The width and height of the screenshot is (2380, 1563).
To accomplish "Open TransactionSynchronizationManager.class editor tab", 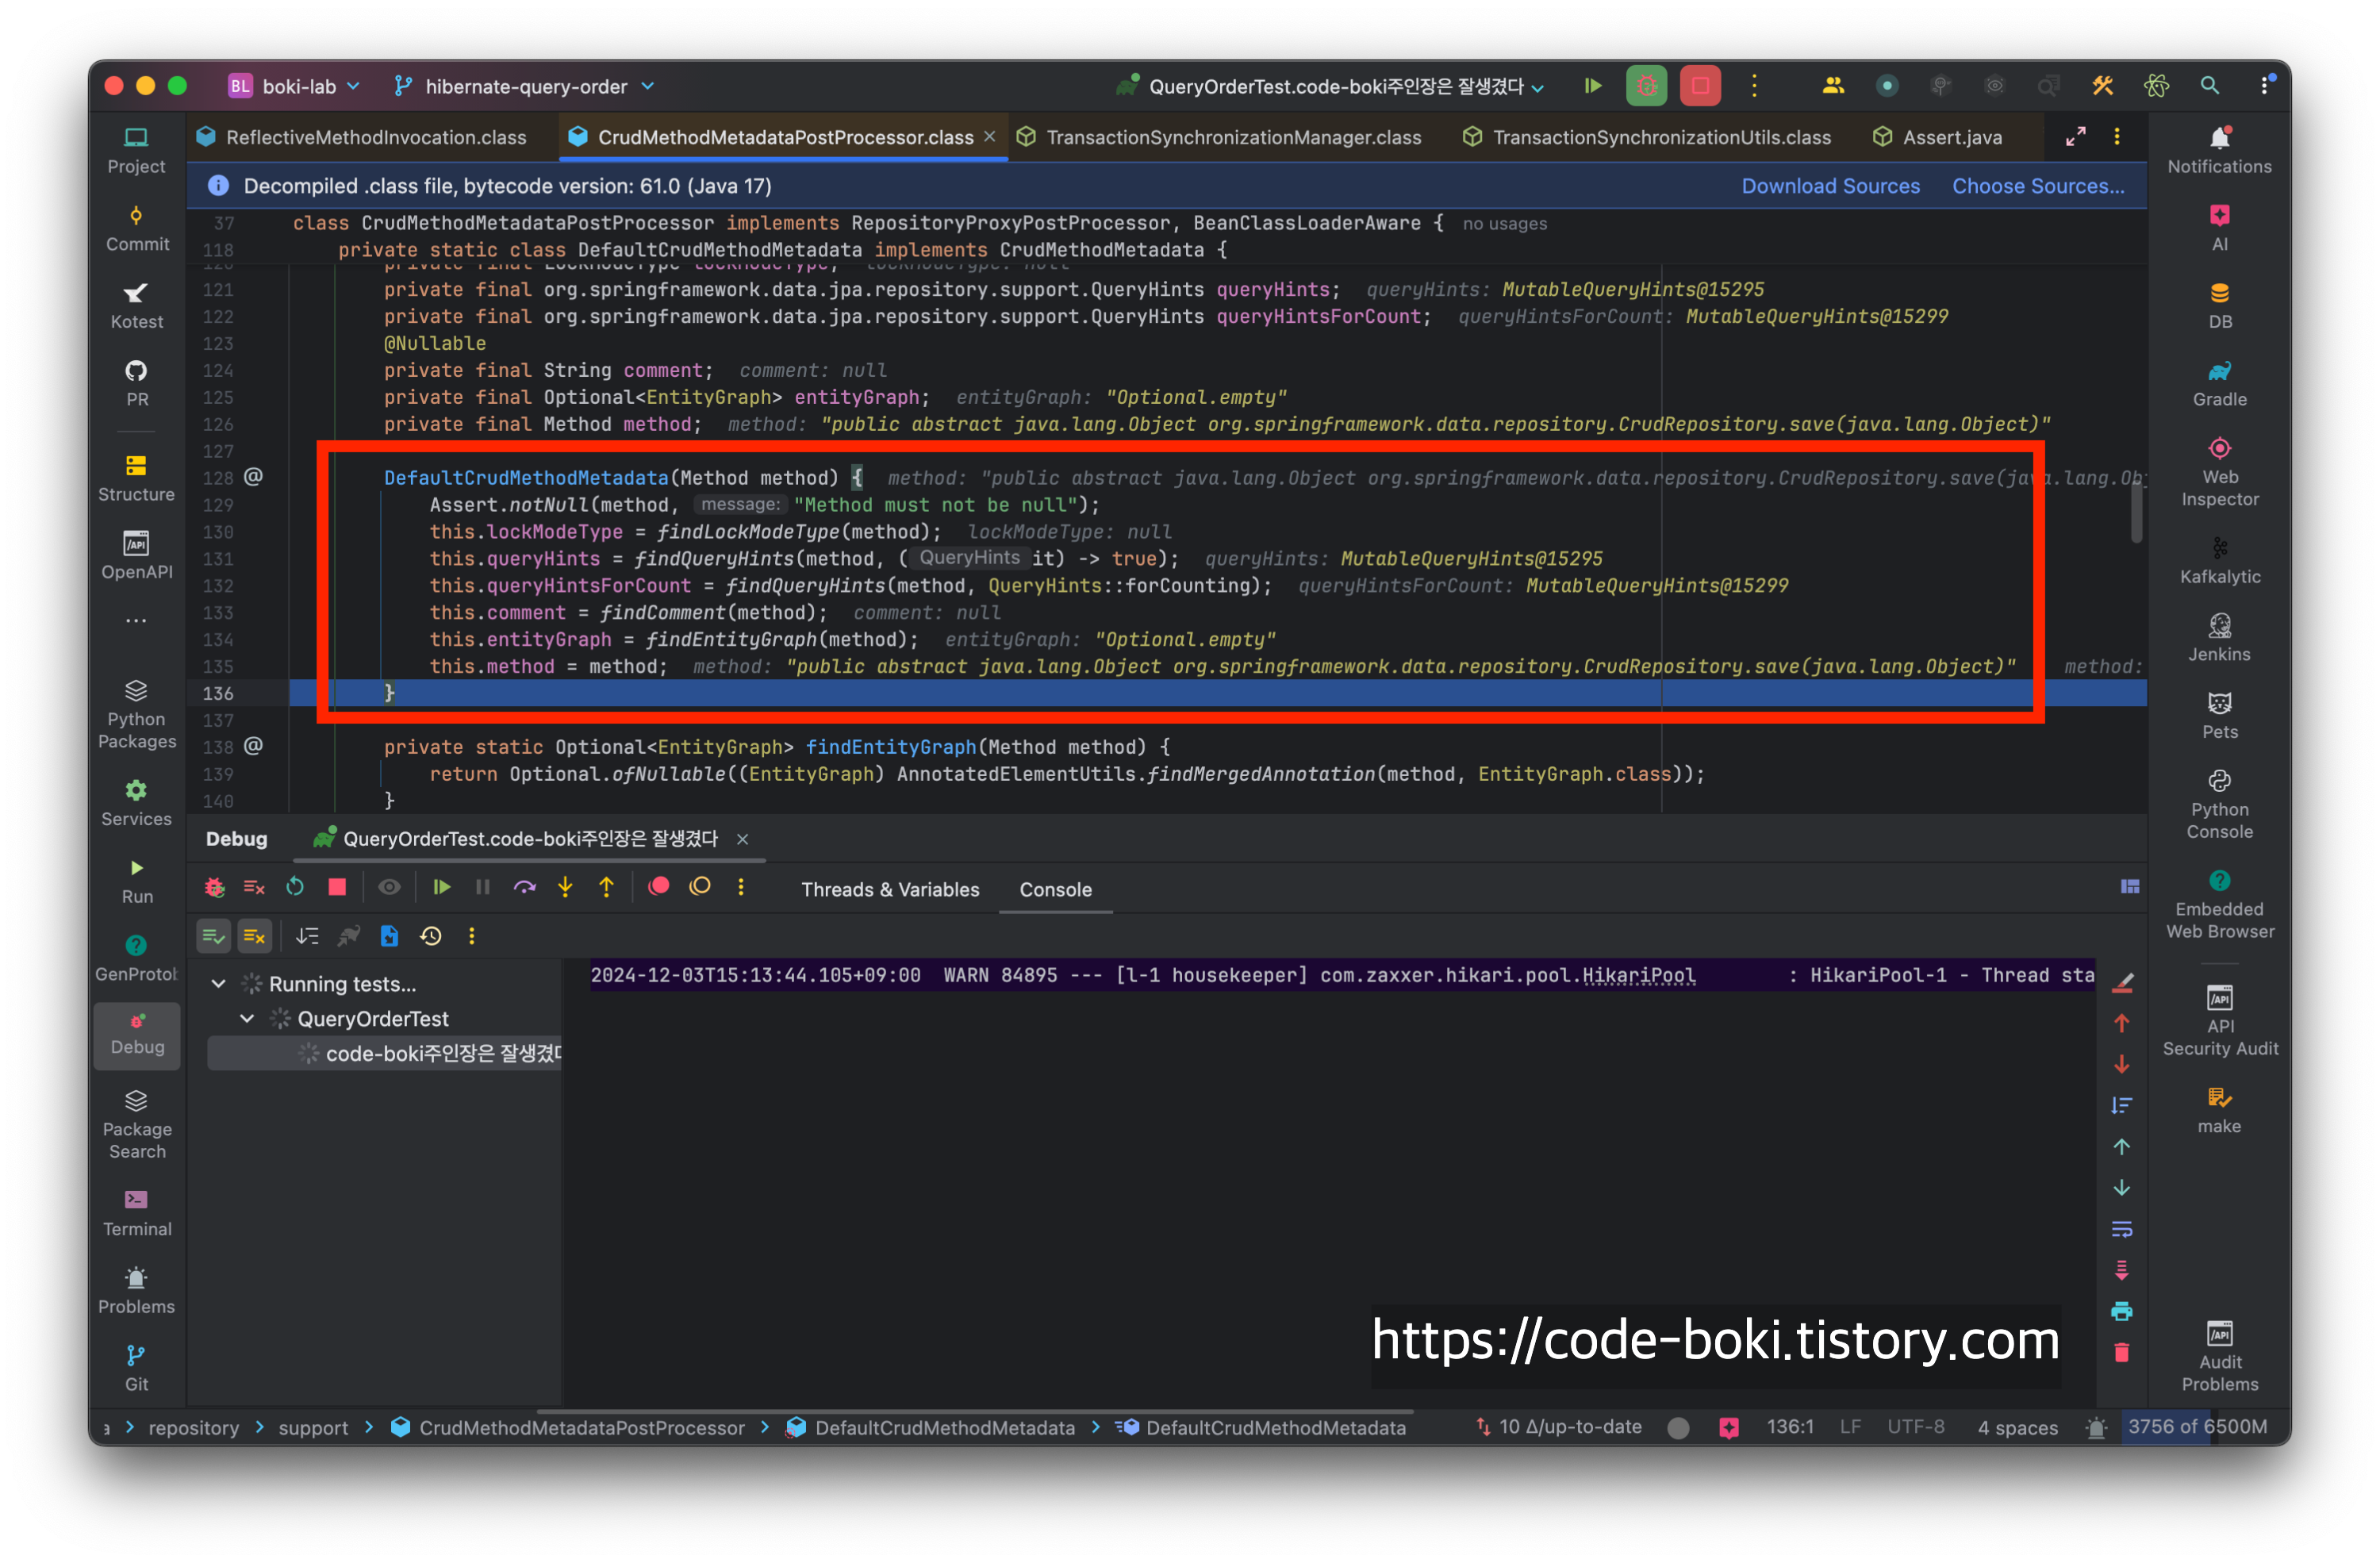I will [1232, 137].
